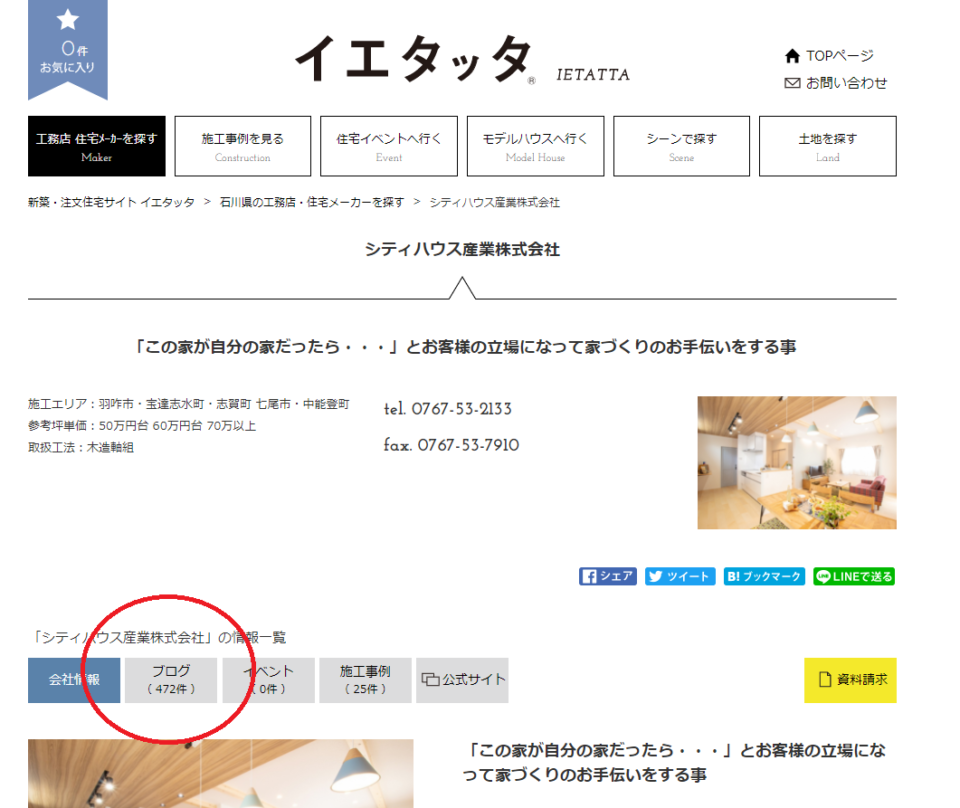Tweet the page via ツイート button
Screen dimensions: 960x808
click(x=680, y=576)
